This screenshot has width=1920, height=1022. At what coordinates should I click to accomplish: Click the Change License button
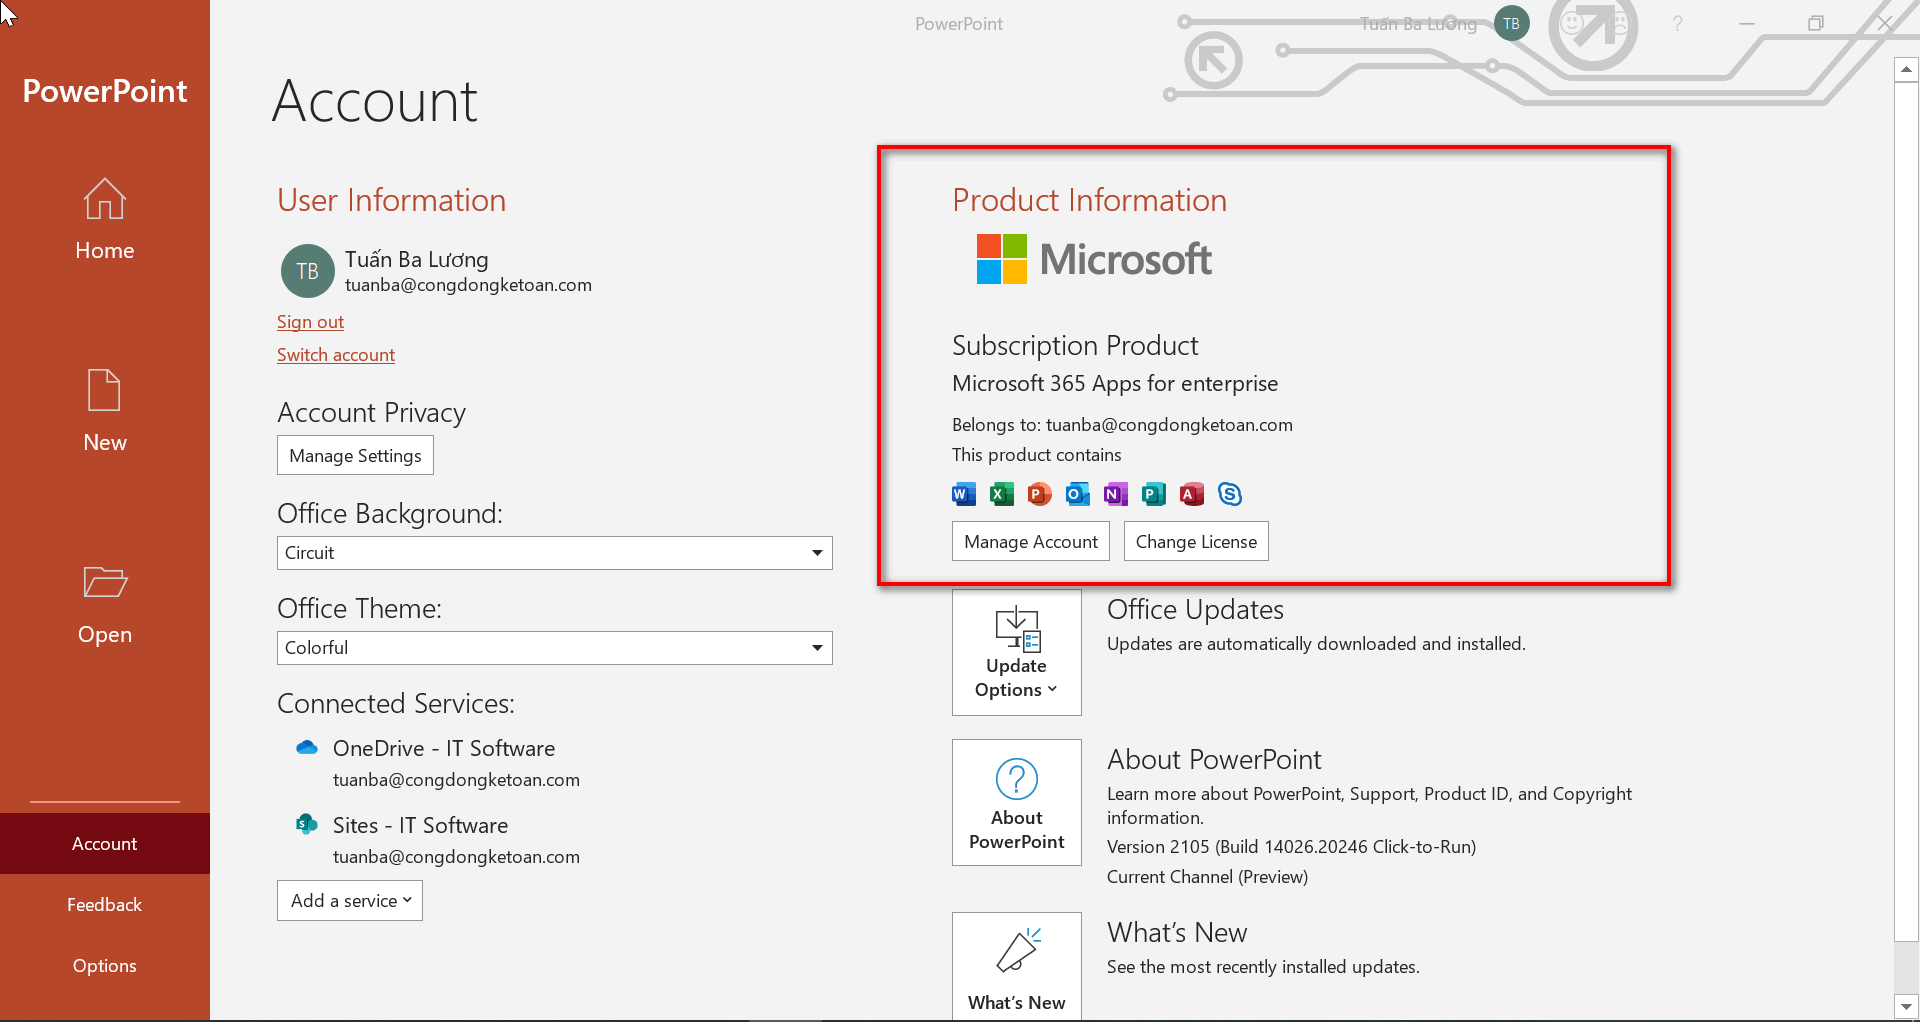1196,541
